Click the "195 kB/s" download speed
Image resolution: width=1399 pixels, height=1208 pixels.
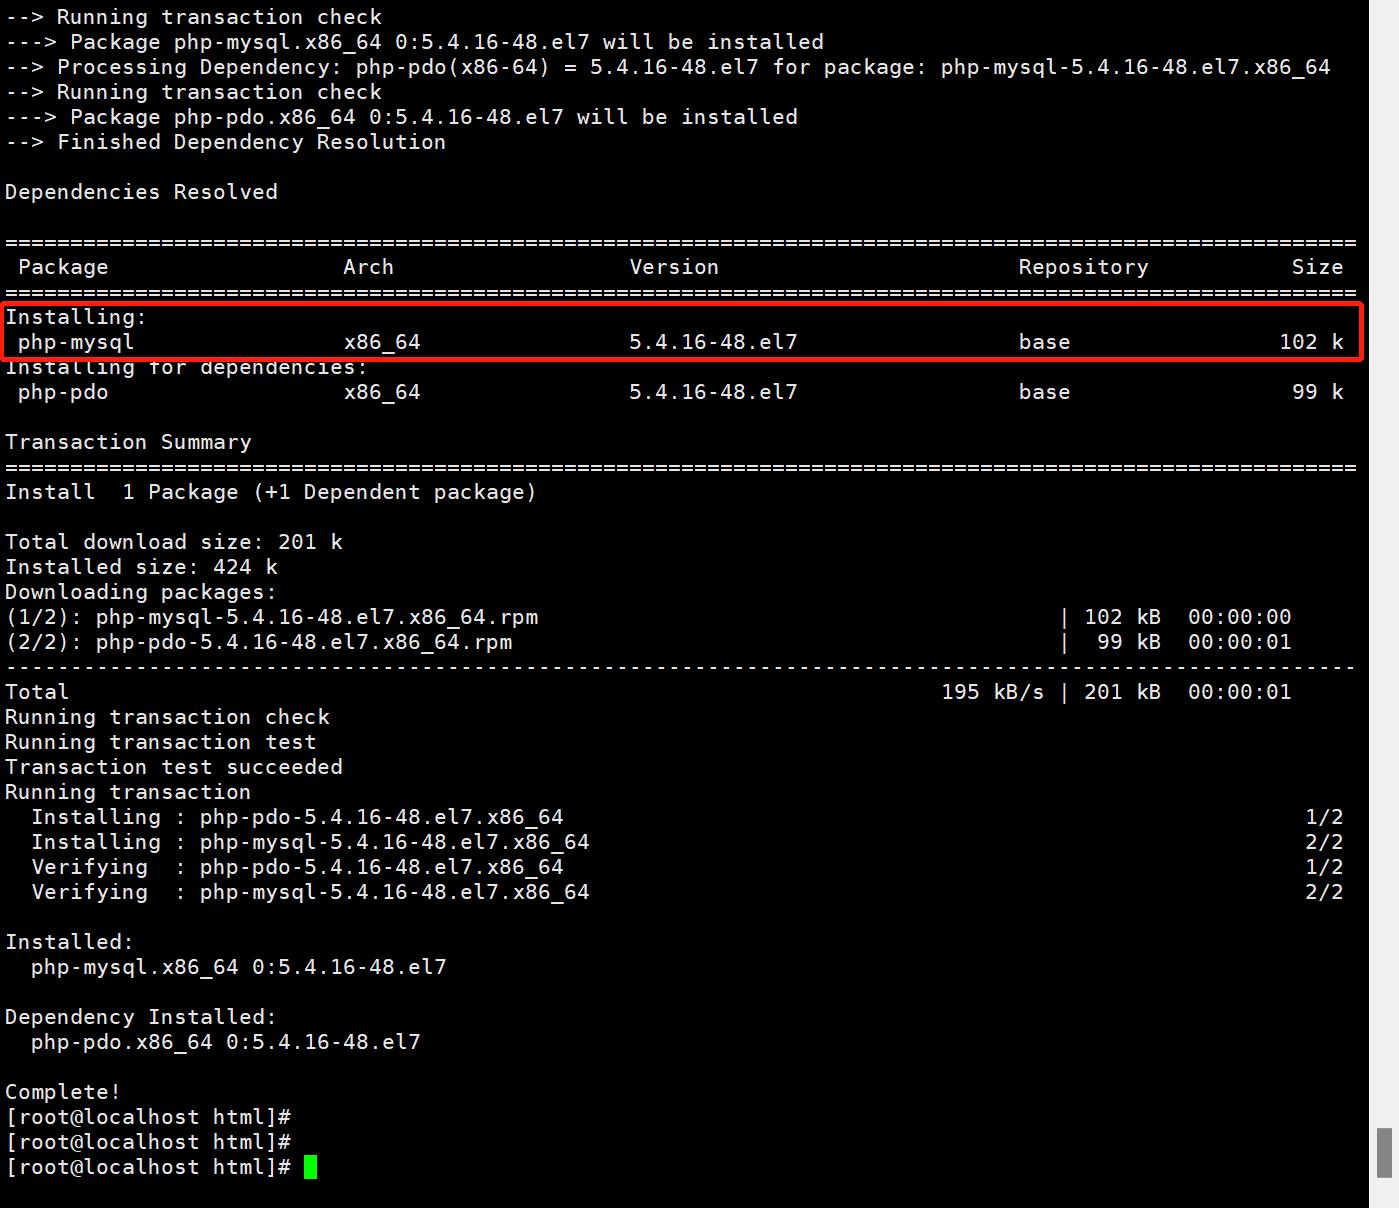click(993, 692)
